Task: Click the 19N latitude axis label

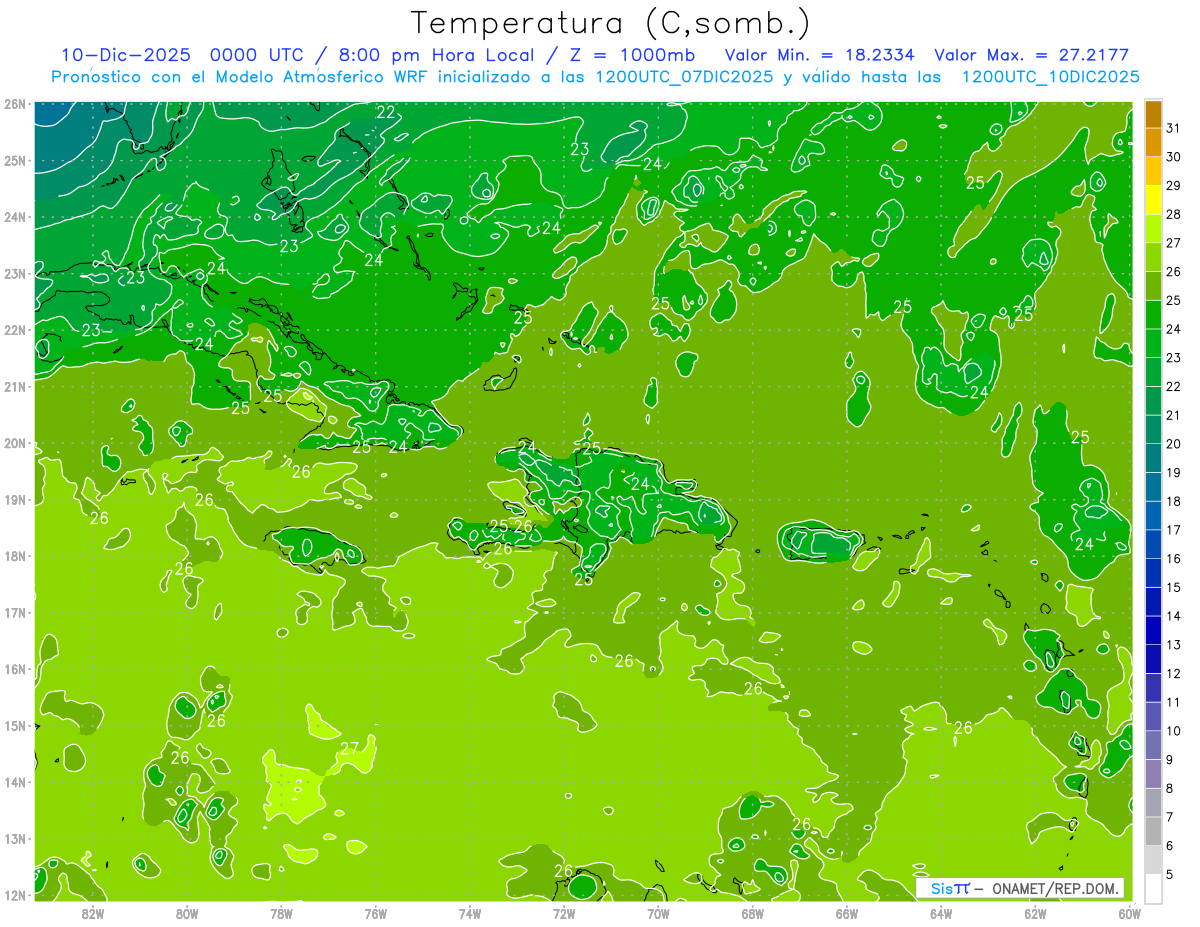Action: click(x=15, y=499)
